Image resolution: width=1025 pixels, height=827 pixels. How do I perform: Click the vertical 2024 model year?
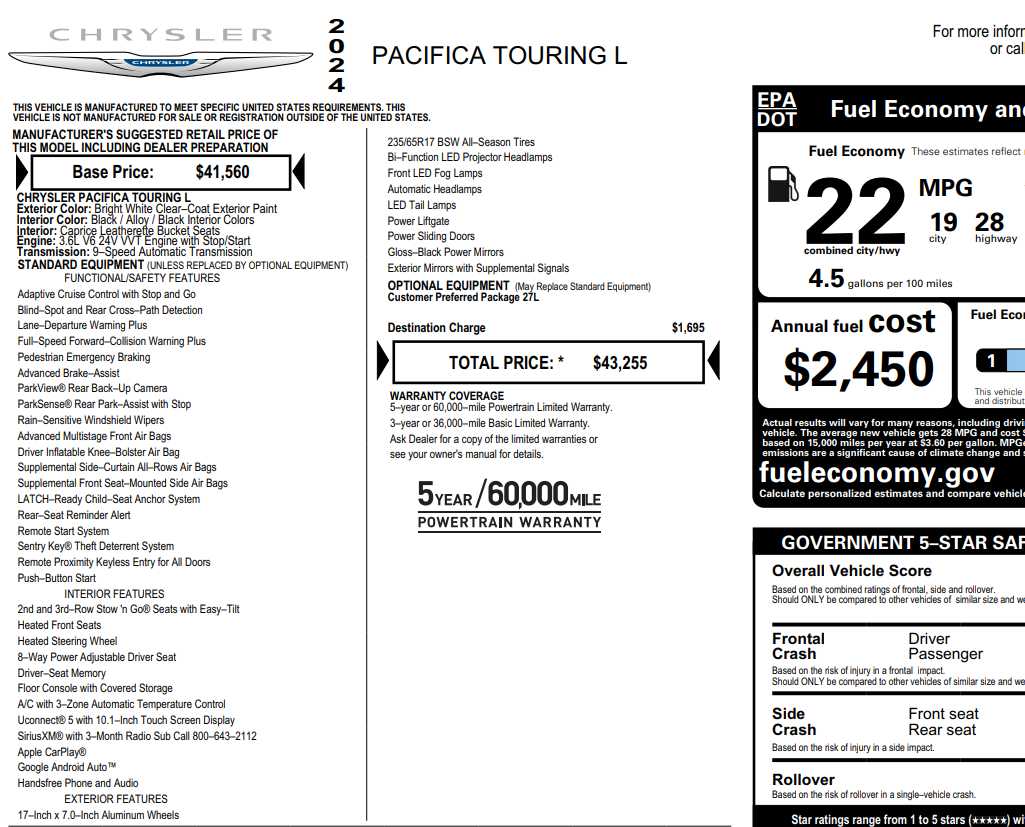(x=337, y=56)
